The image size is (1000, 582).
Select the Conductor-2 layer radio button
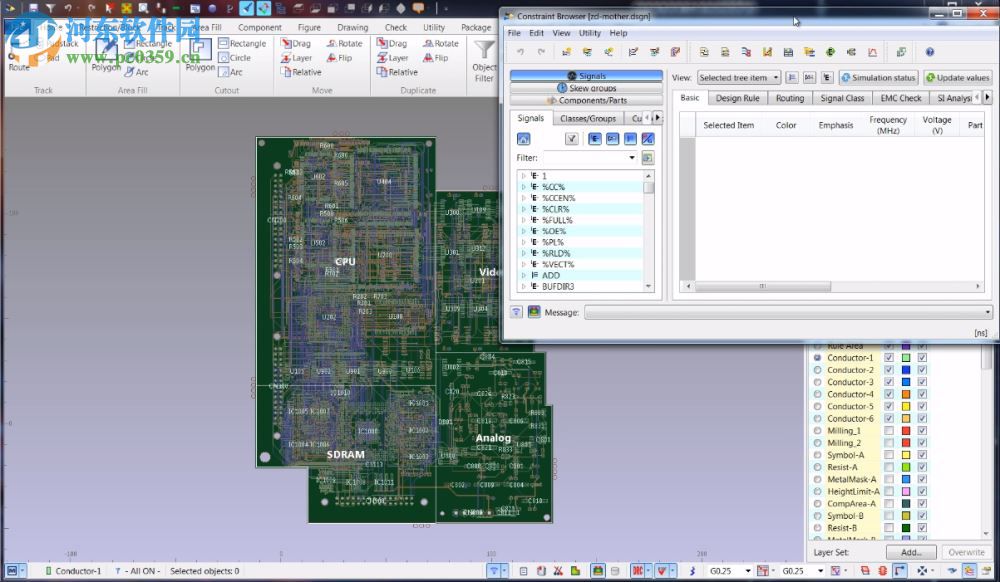(x=817, y=370)
